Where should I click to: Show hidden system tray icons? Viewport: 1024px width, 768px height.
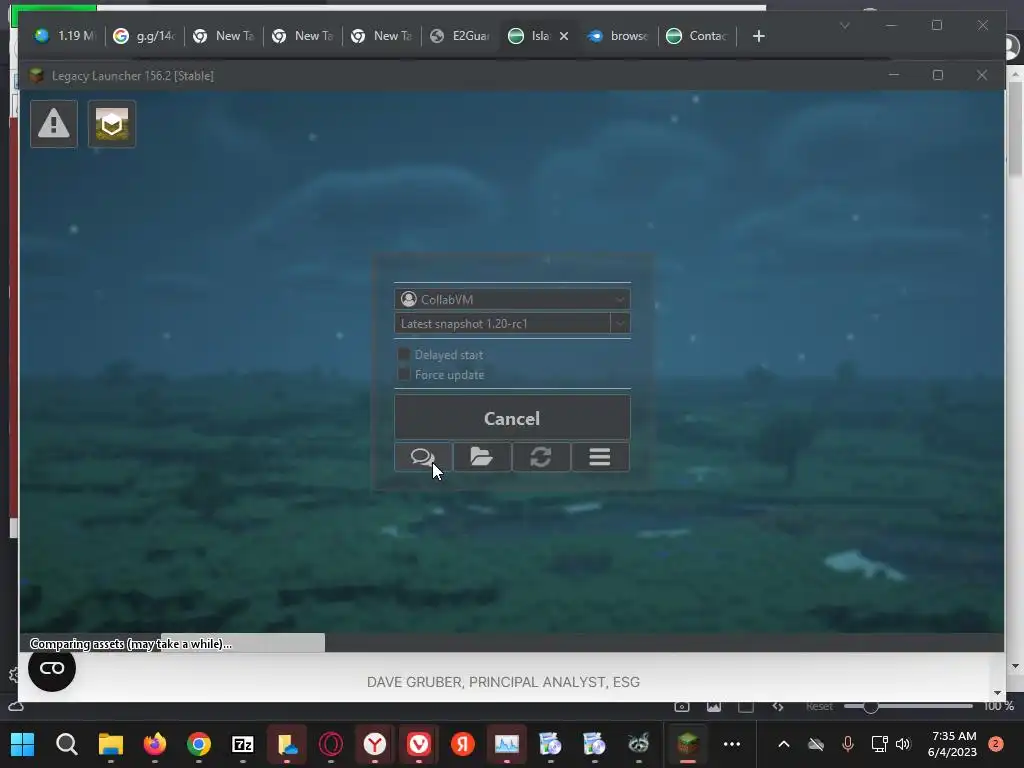[784, 744]
